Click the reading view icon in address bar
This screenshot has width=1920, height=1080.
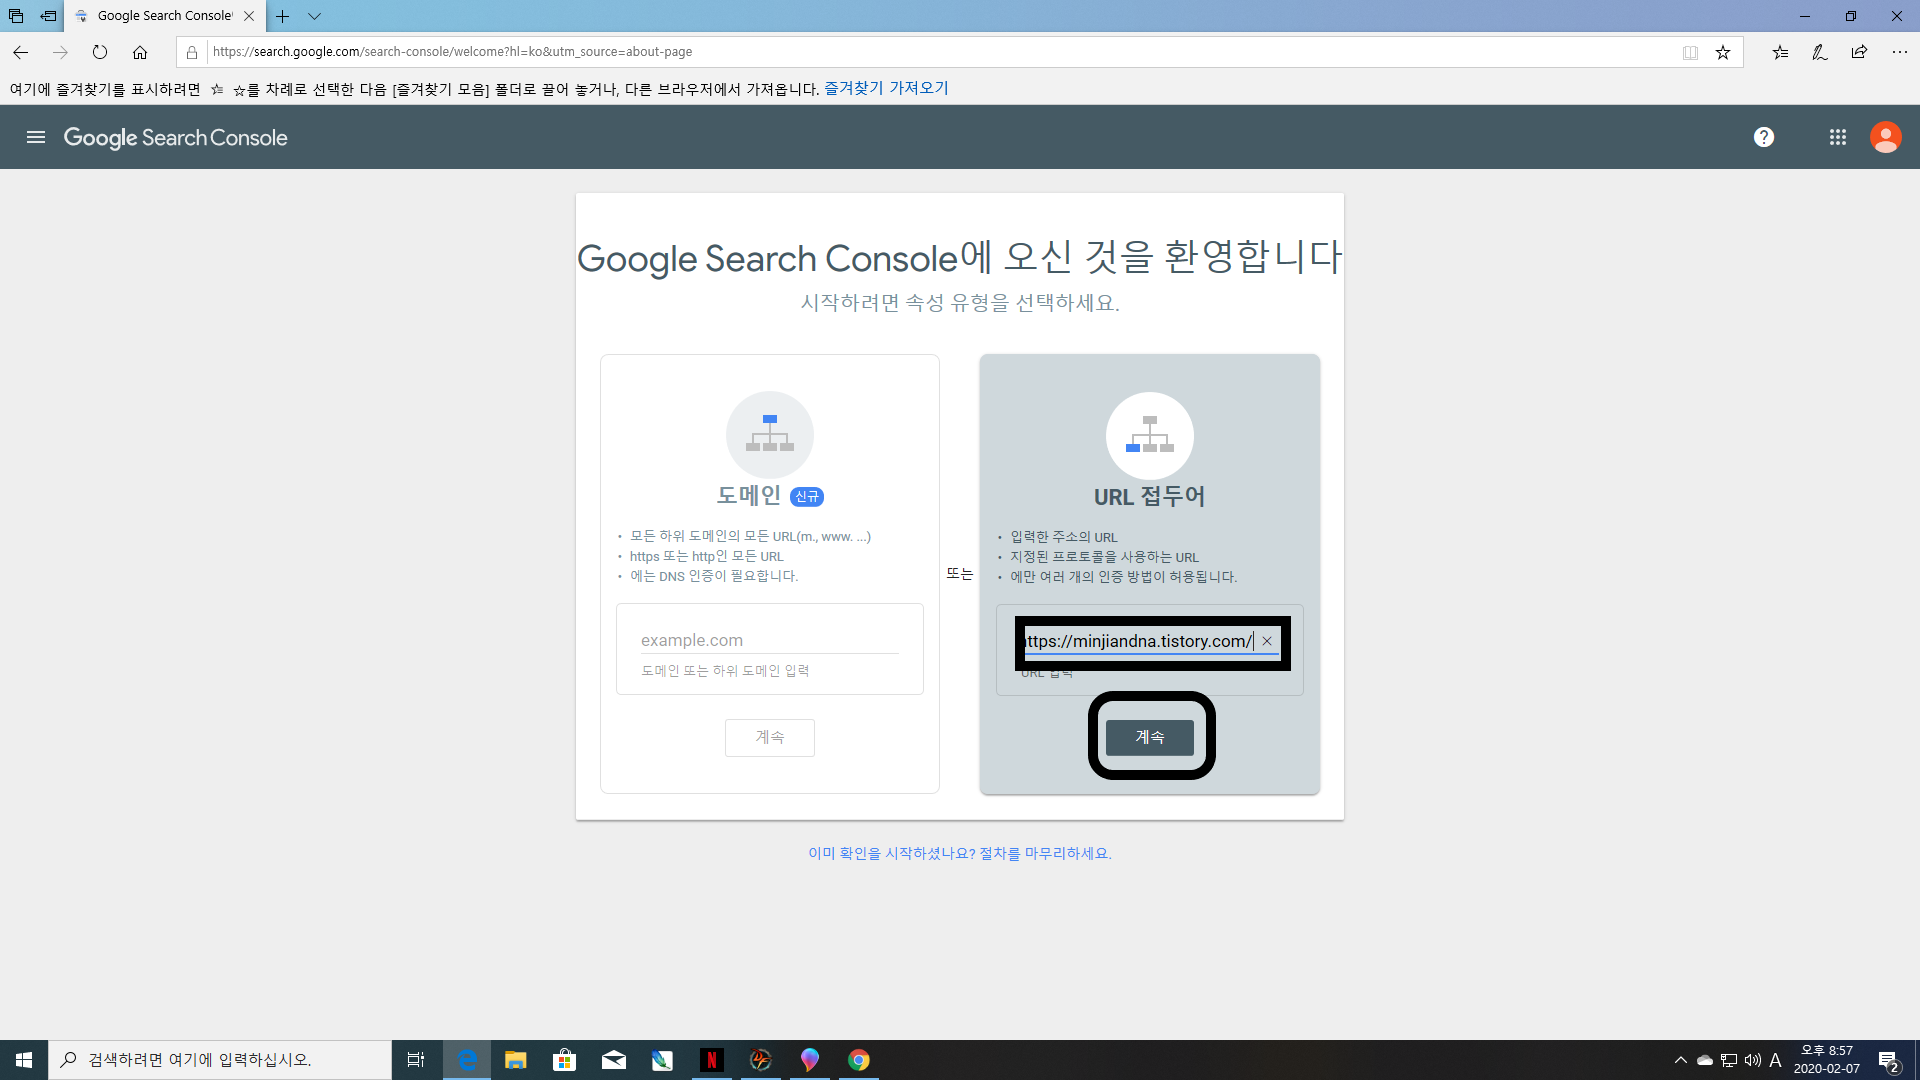[1690, 52]
